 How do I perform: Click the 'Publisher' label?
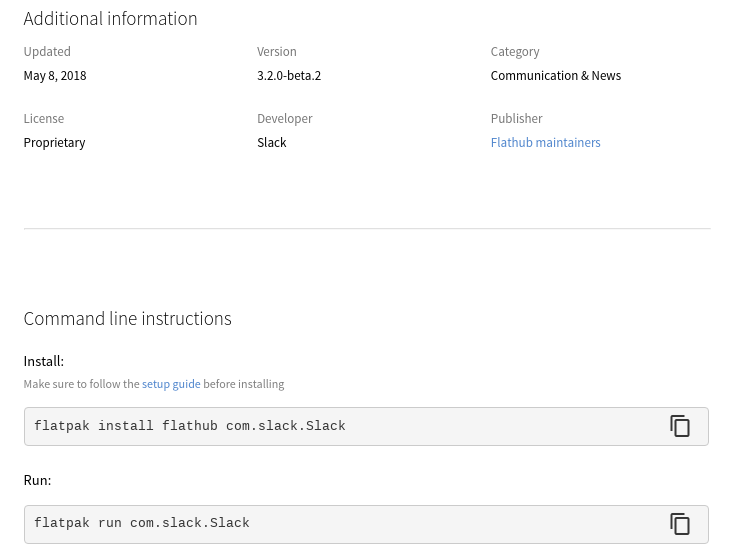(516, 119)
